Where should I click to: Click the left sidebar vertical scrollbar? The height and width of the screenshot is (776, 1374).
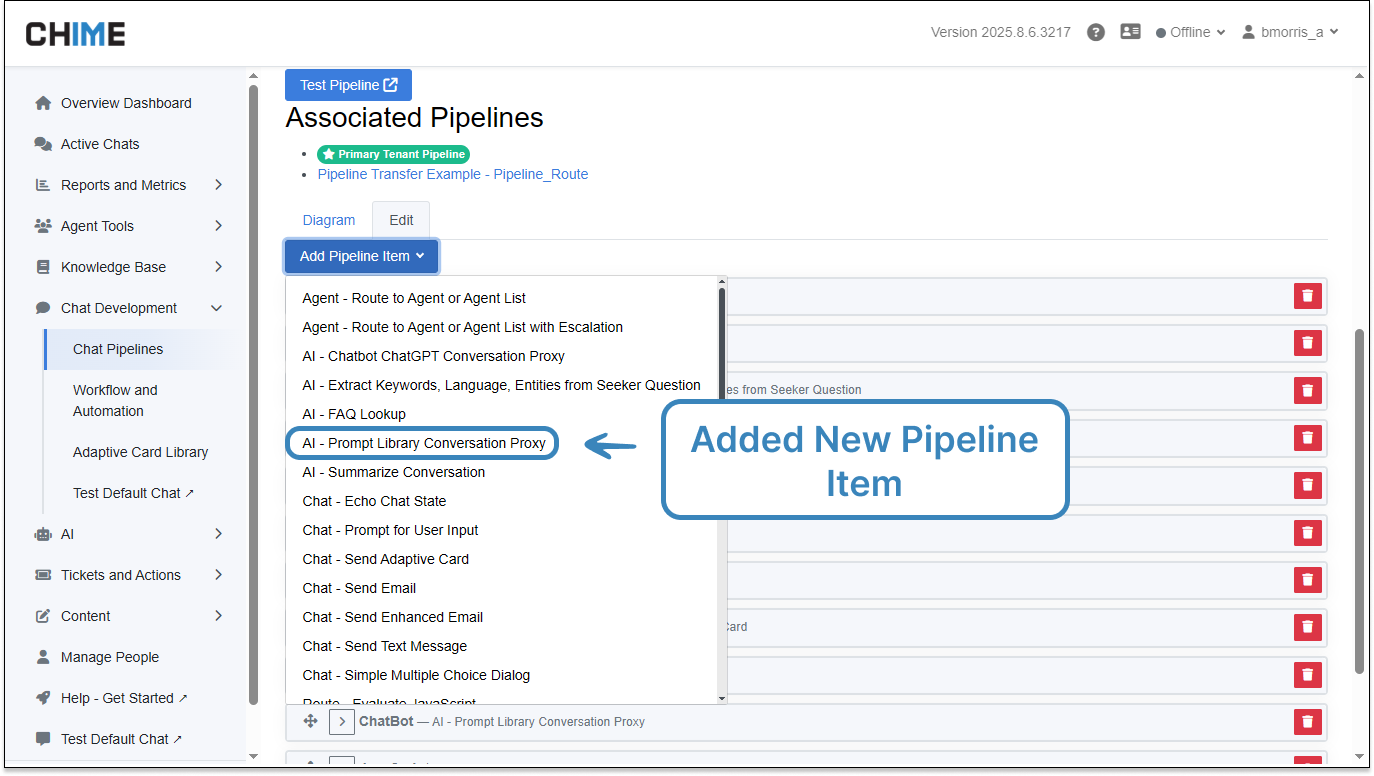253,394
